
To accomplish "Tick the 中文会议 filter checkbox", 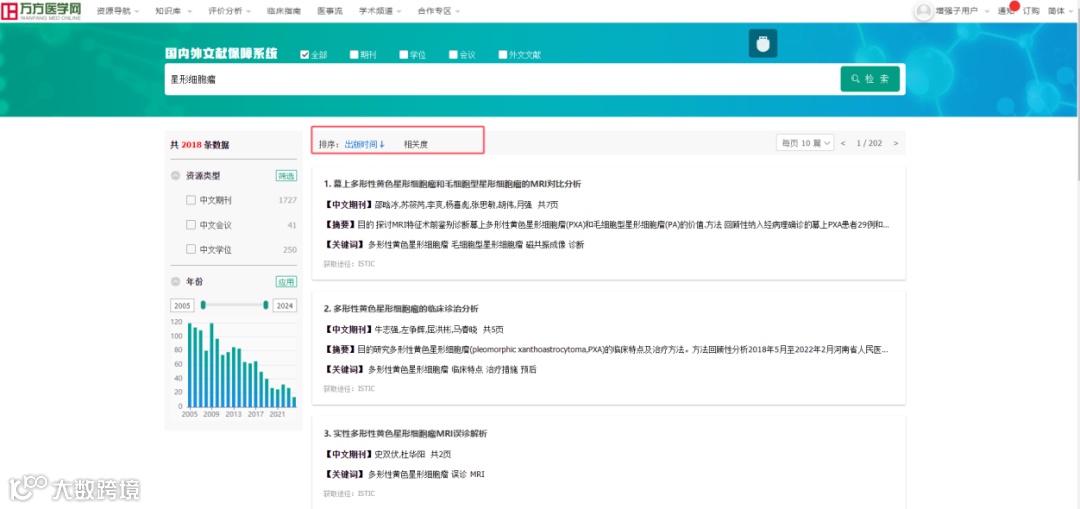I will [x=191, y=225].
